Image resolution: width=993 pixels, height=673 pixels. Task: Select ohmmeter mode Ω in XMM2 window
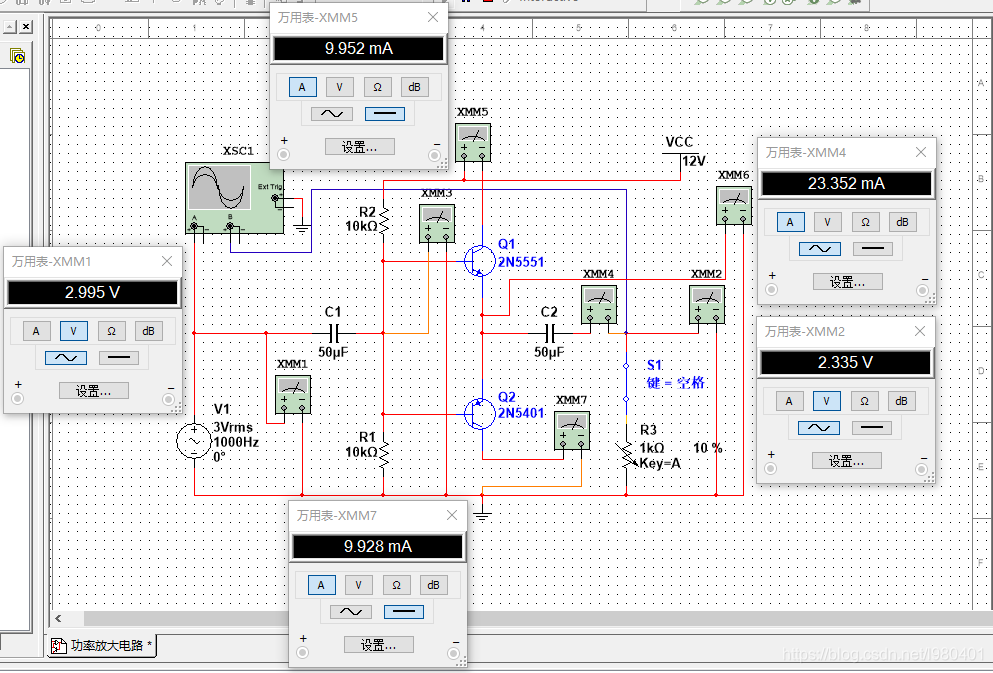864,401
